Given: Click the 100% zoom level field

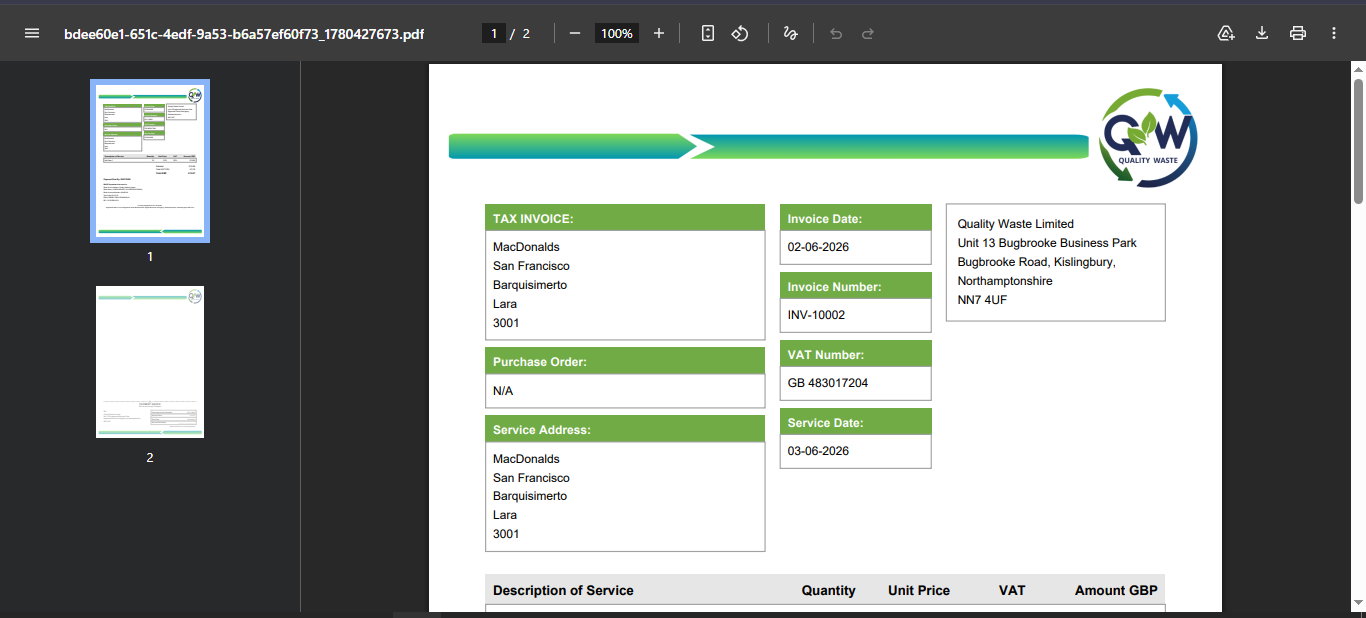Looking at the screenshot, I should [x=617, y=33].
